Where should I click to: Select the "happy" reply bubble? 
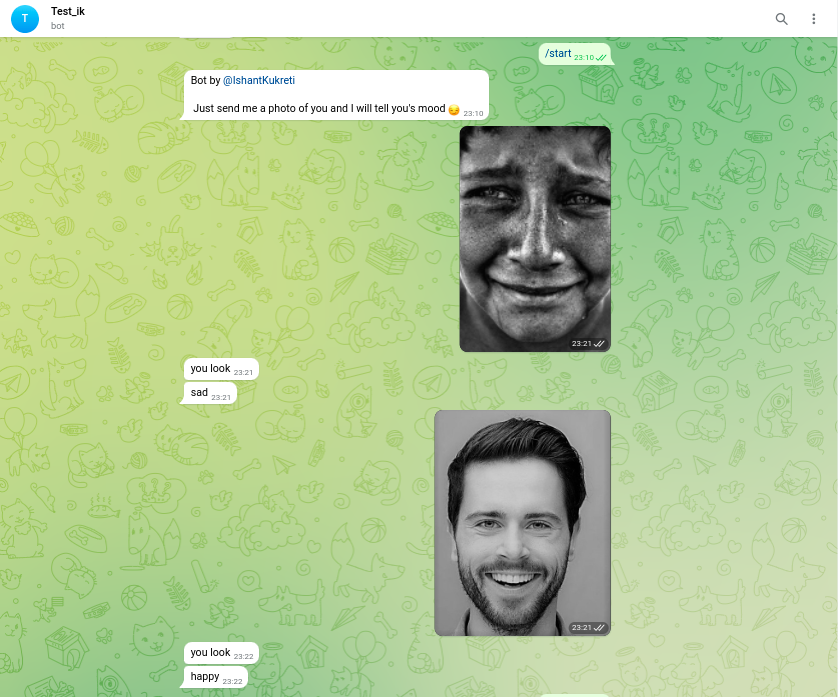point(205,677)
